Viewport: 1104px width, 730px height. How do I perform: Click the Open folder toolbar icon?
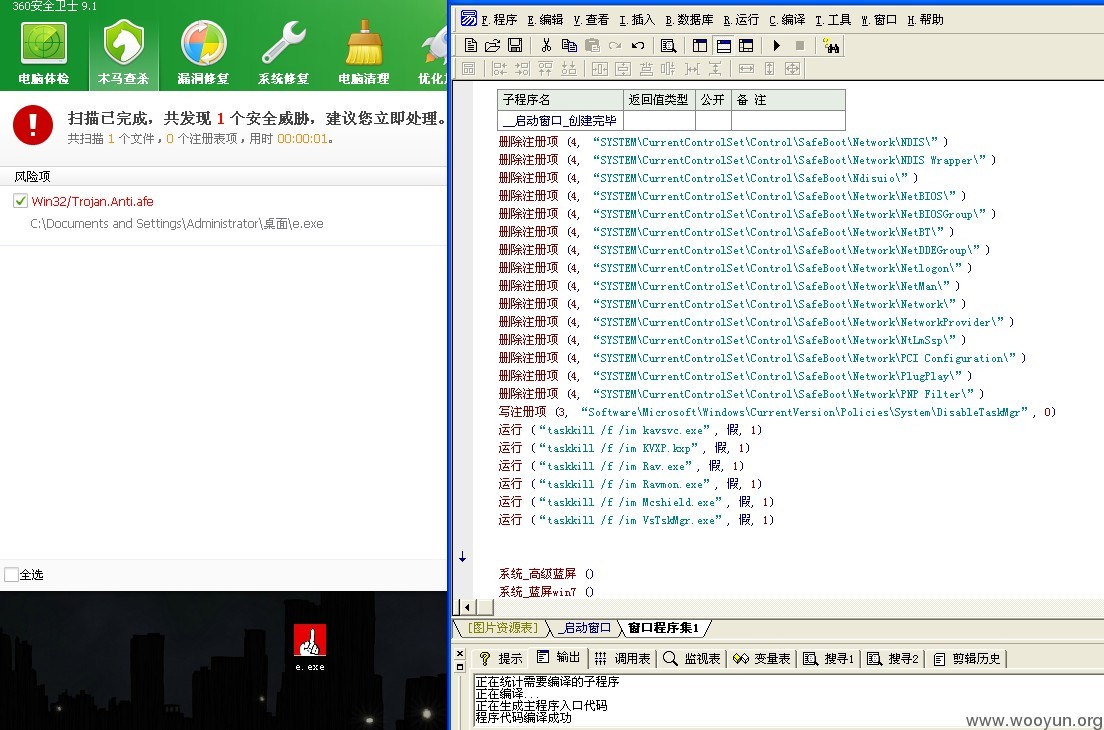tap(493, 46)
